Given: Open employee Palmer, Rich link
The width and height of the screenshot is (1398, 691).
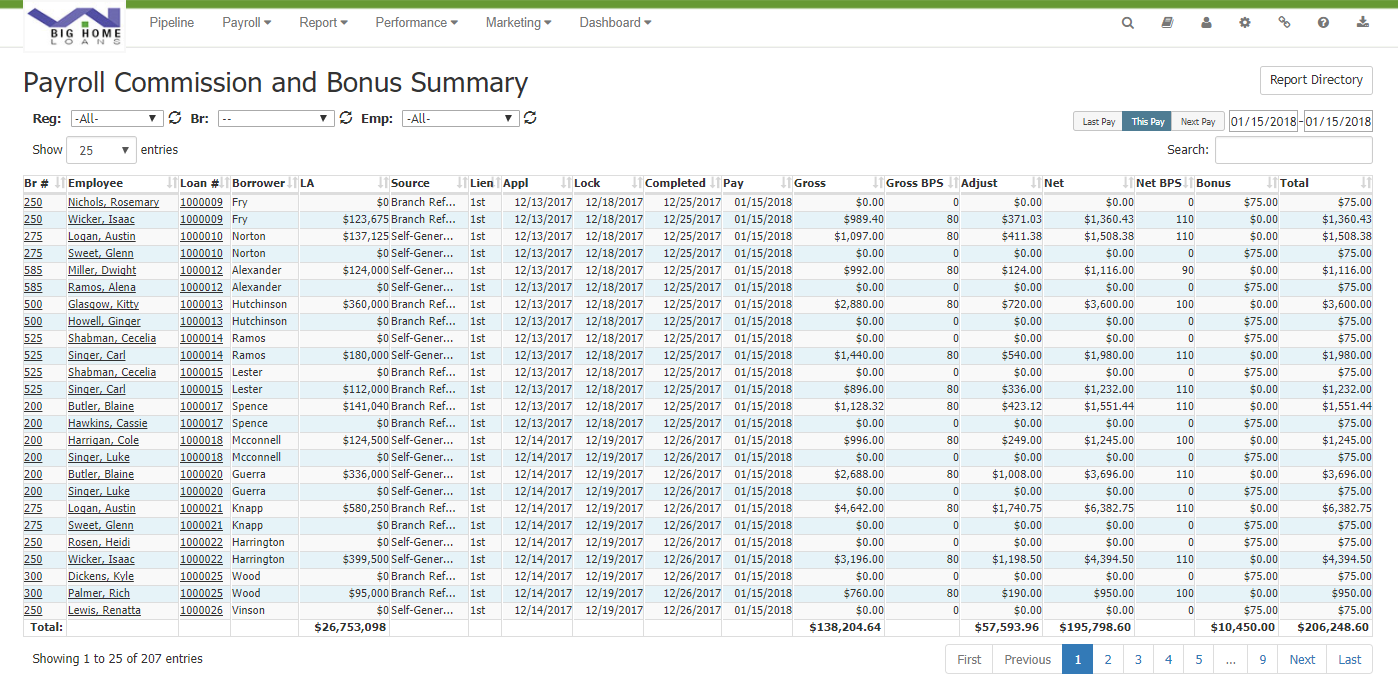Looking at the screenshot, I should 99,594.
